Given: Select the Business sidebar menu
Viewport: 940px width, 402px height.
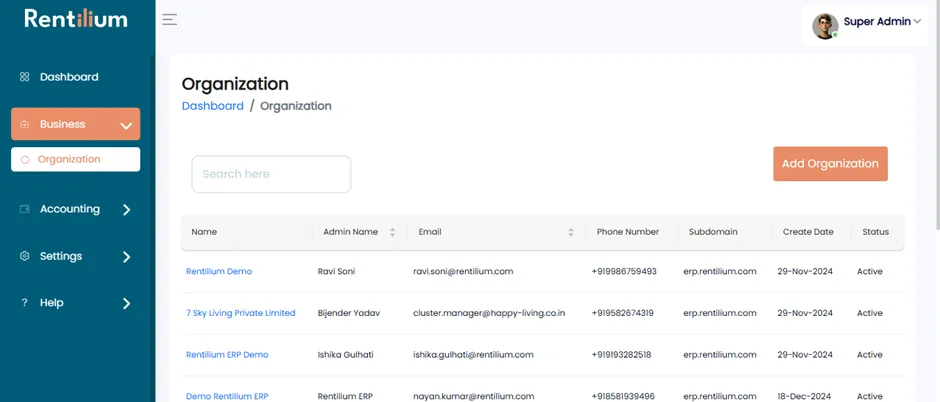Looking at the screenshot, I should (x=76, y=124).
